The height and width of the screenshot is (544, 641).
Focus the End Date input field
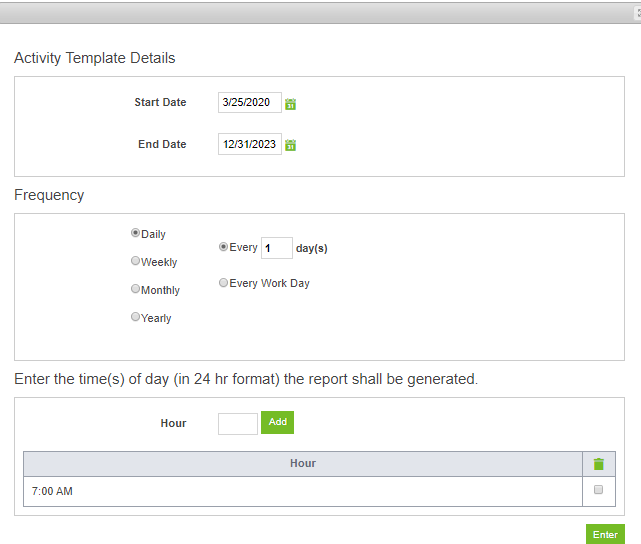[x=250, y=144]
